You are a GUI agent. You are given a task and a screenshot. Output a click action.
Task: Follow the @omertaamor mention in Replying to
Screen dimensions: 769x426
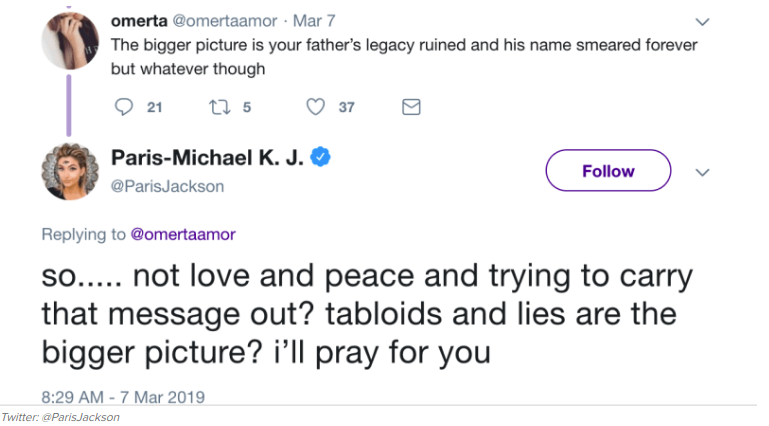(183, 234)
